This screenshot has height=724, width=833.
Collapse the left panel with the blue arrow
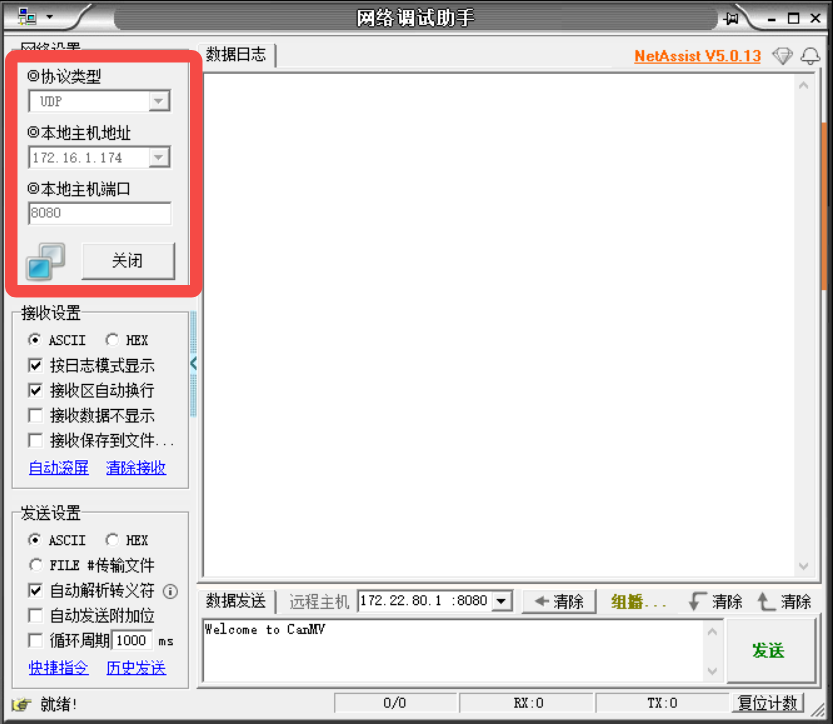point(193,364)
